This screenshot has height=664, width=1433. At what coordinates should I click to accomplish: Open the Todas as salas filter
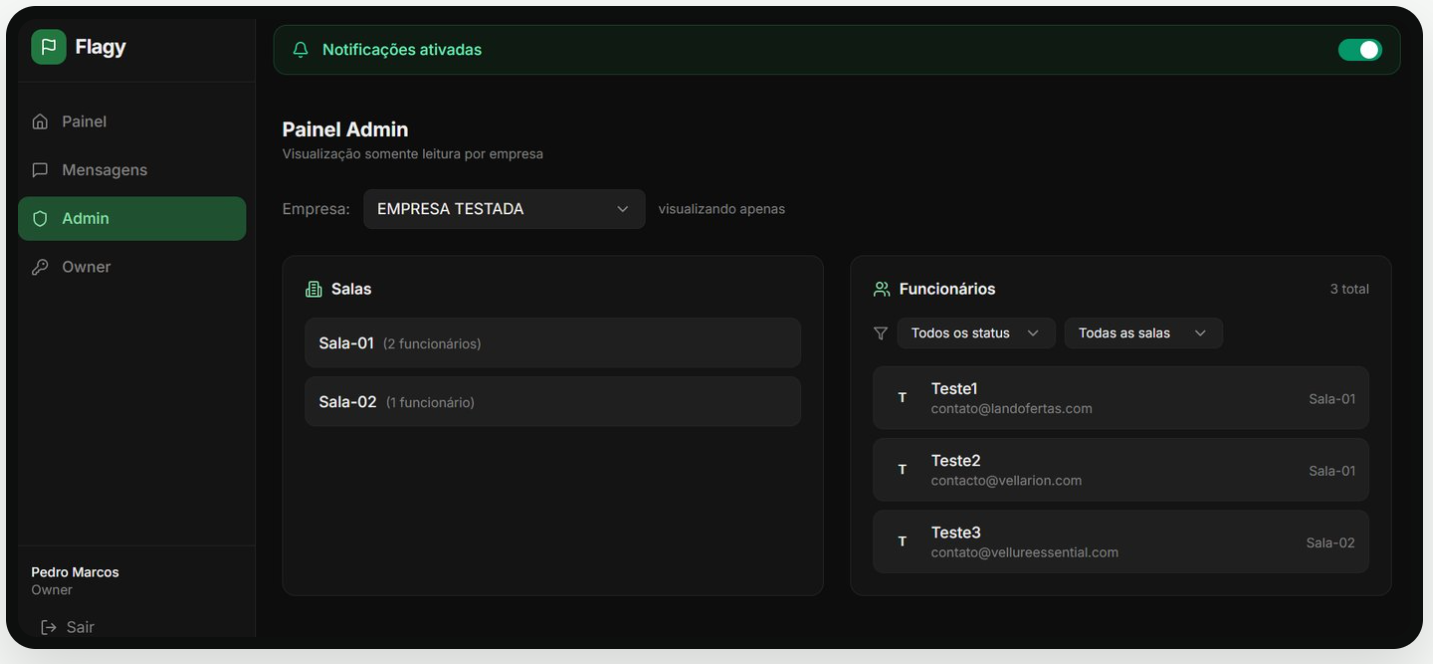(x=1143, y=333)
